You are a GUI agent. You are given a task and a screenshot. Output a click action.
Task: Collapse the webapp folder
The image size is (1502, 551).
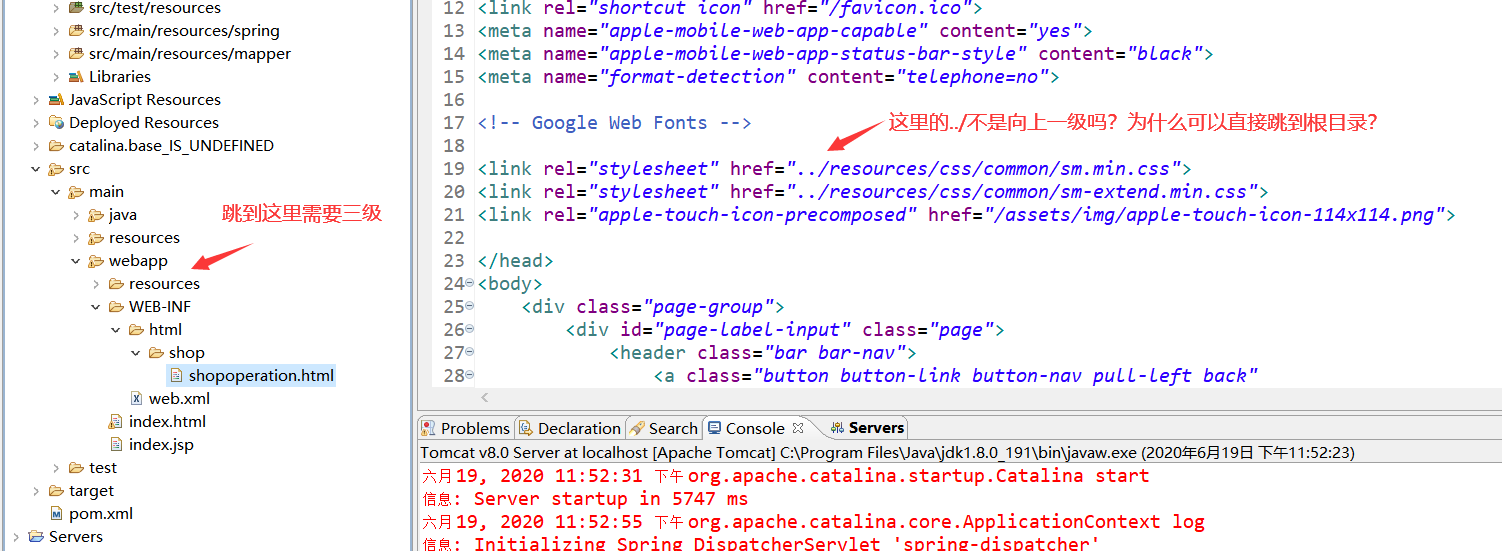(x=76, y=261)
